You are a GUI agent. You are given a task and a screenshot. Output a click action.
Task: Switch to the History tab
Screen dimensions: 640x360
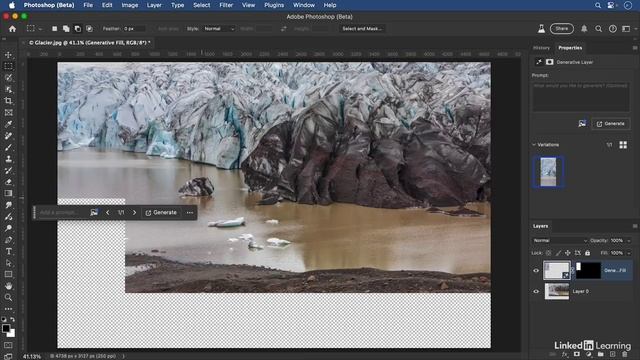541,48
